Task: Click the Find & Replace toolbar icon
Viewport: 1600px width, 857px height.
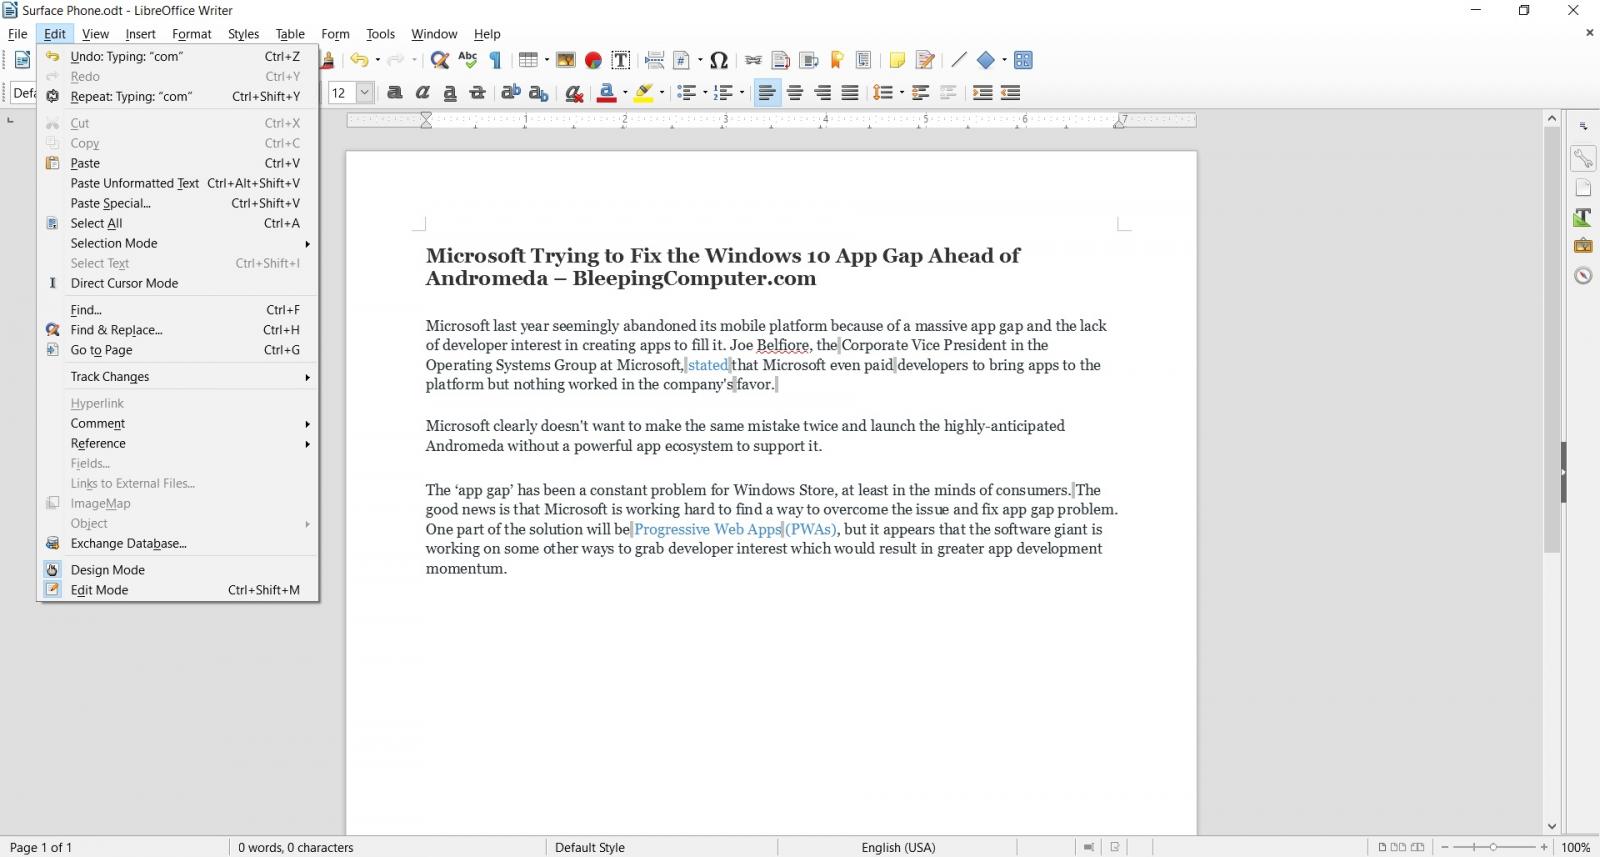Action: pyautogui.click(x=439, y=60)
